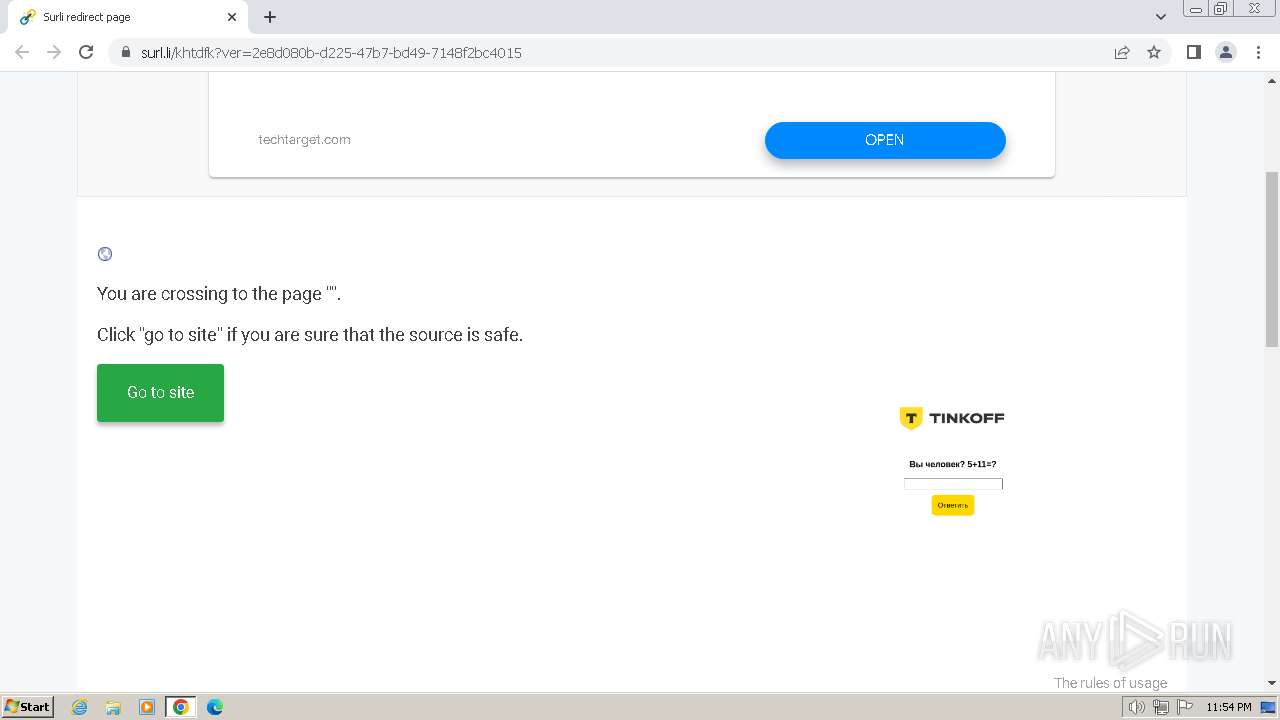Close the Surli redirect page tab

click(232, 17)
